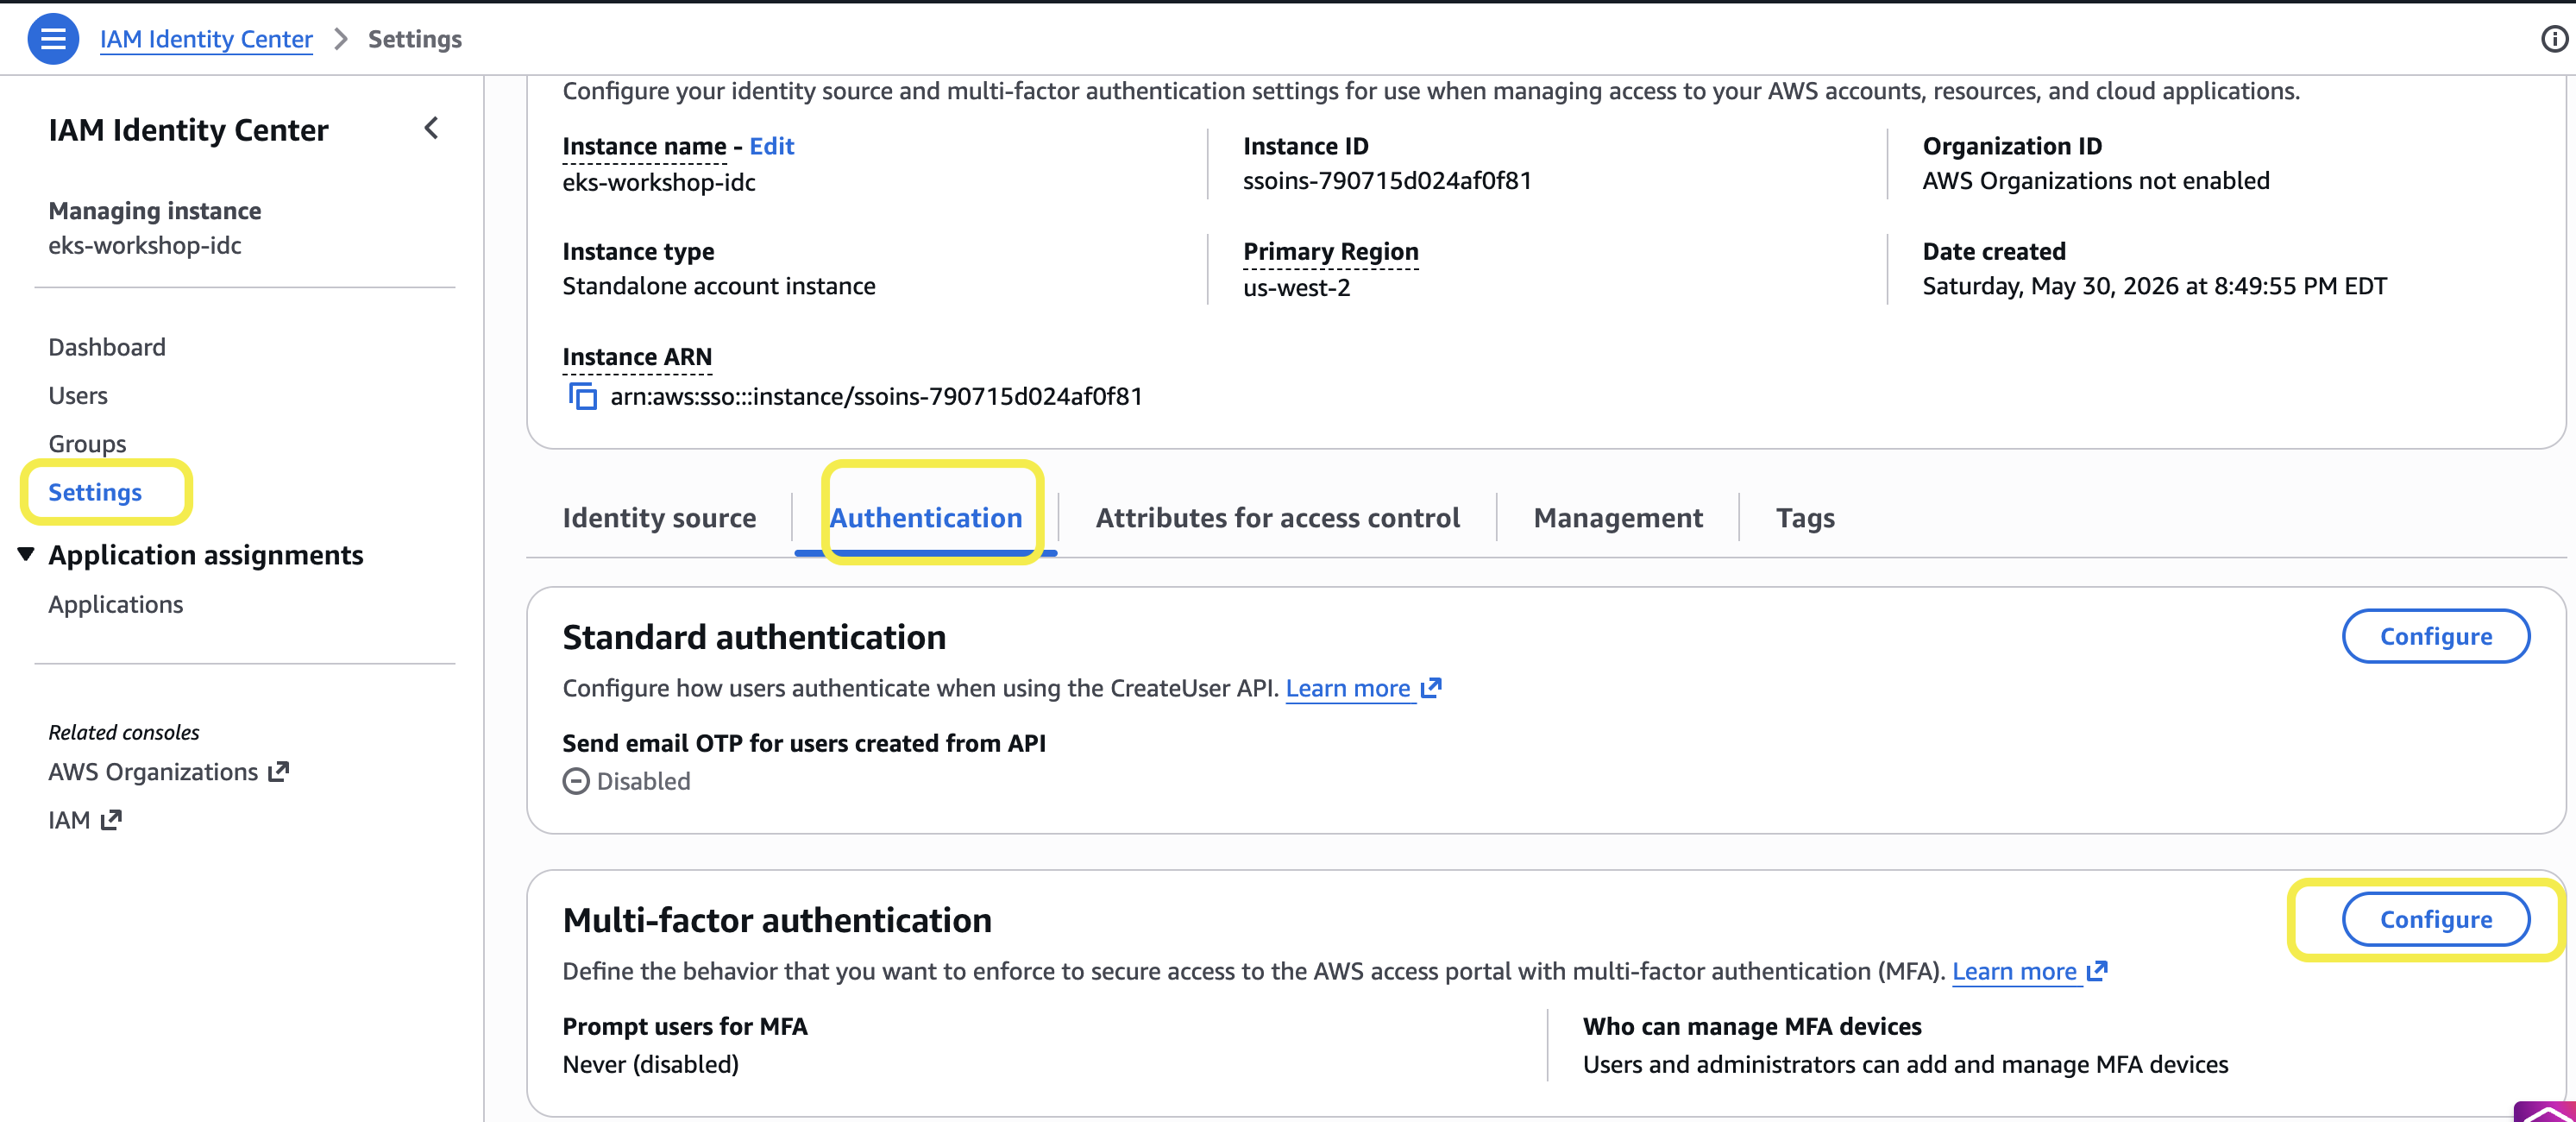2576x1122 pixels.
Task: Click the Instance ARN label
Action: [x=637, y=357]
